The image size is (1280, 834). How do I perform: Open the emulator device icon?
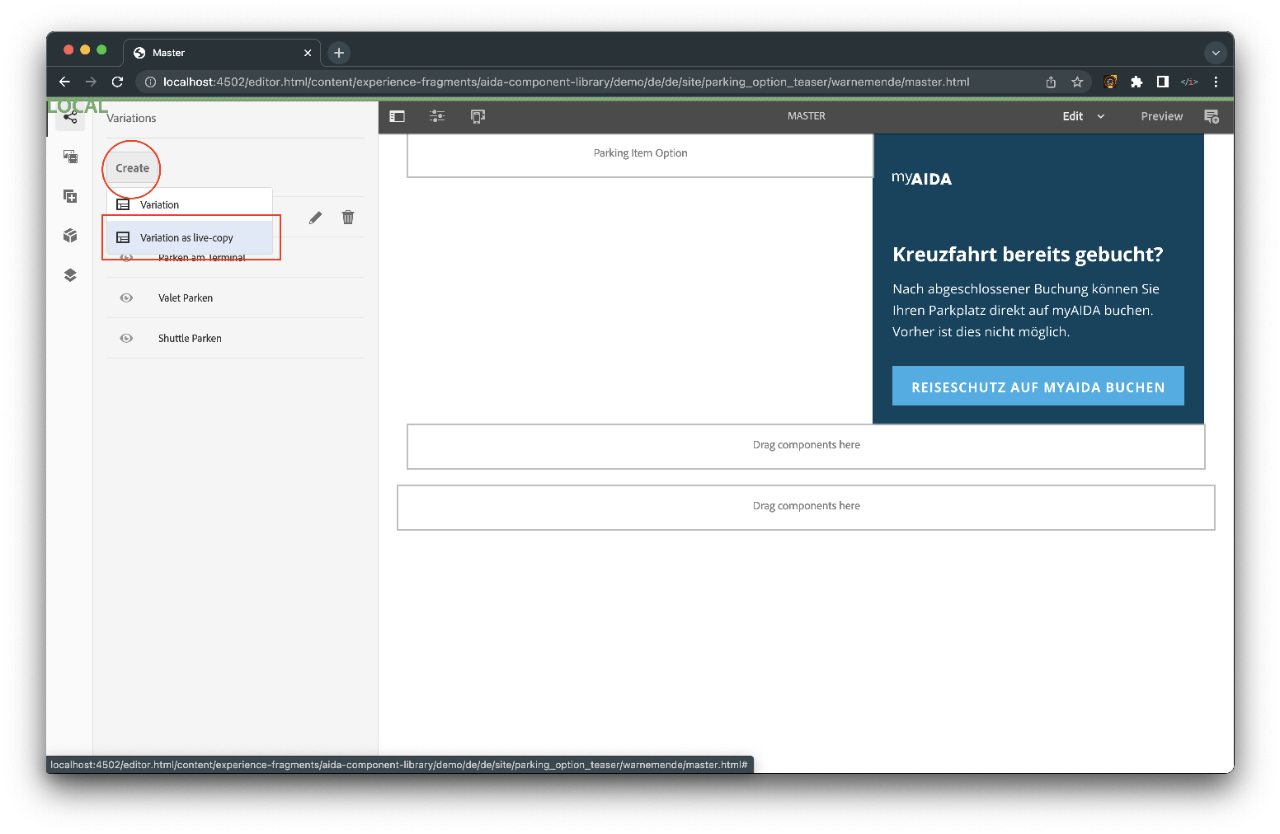(x=478, y=116)
